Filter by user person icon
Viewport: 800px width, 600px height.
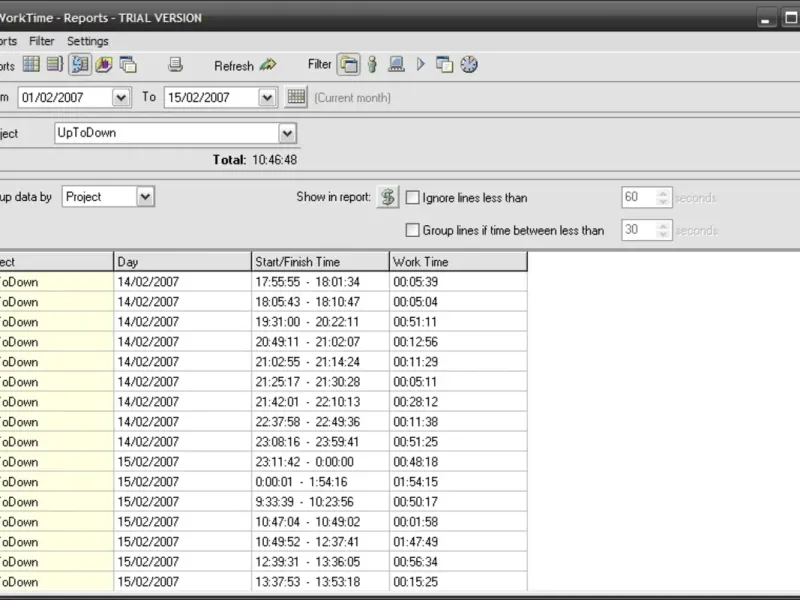click(372, 64)
